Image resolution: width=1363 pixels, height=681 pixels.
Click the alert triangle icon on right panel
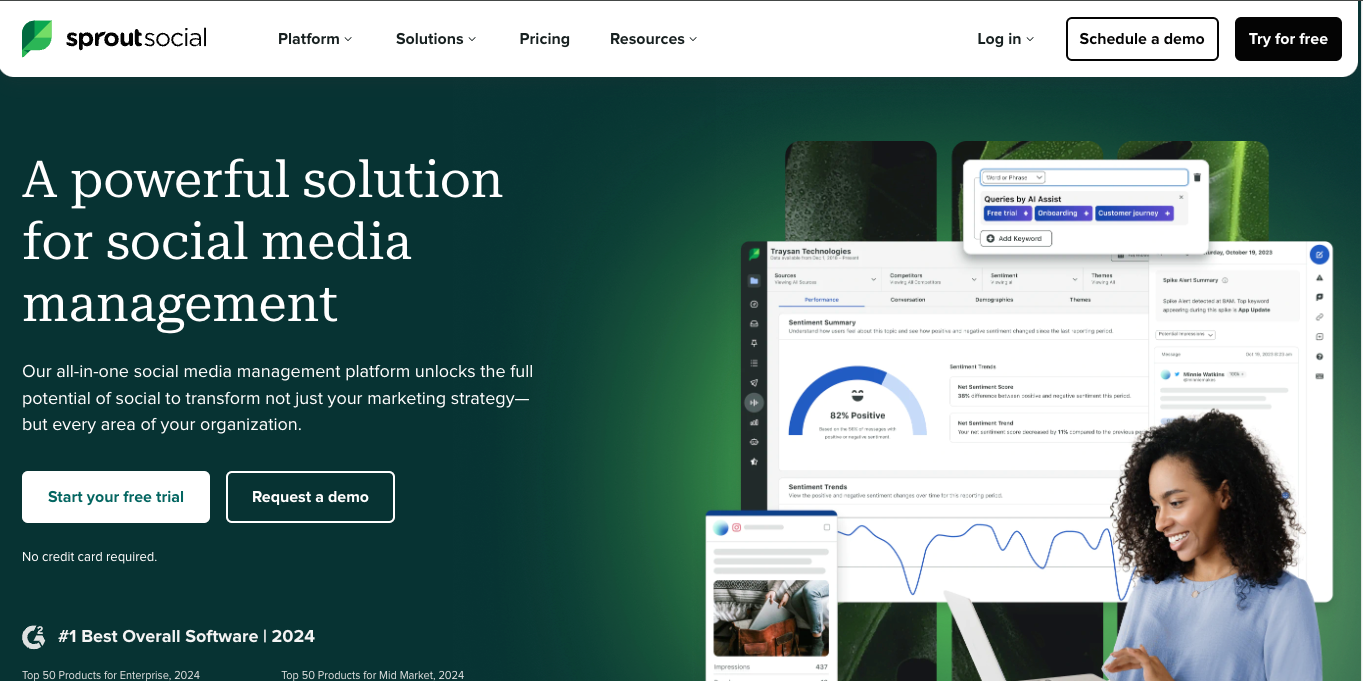tap(1318, 278)
